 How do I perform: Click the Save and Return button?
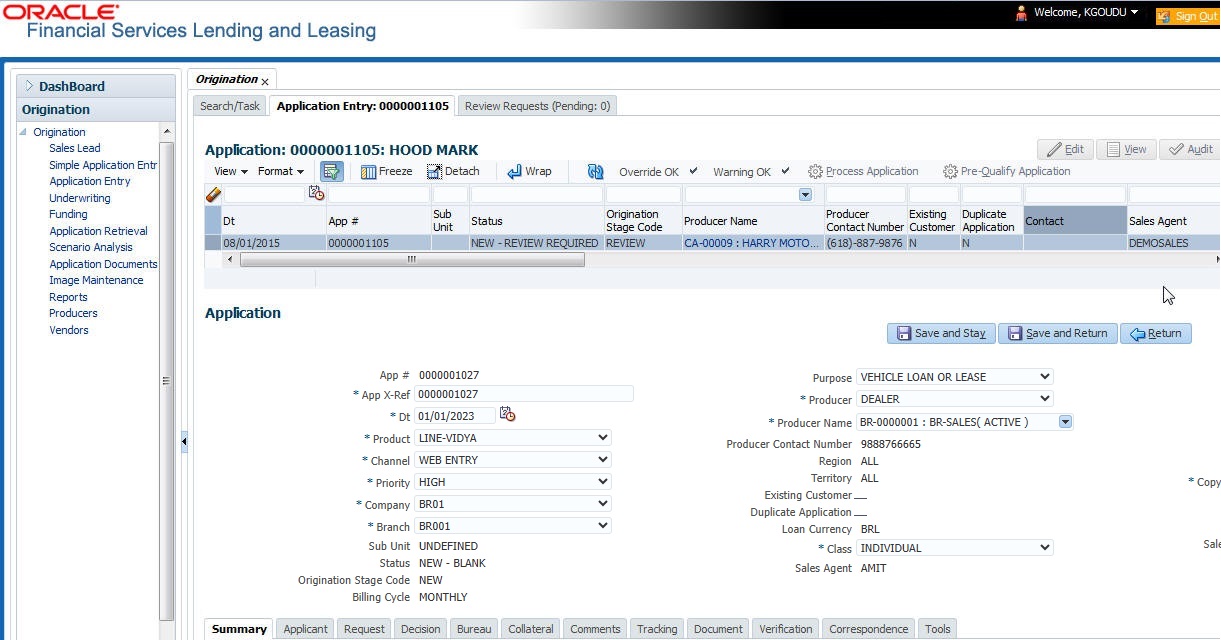coord(1057,333)
